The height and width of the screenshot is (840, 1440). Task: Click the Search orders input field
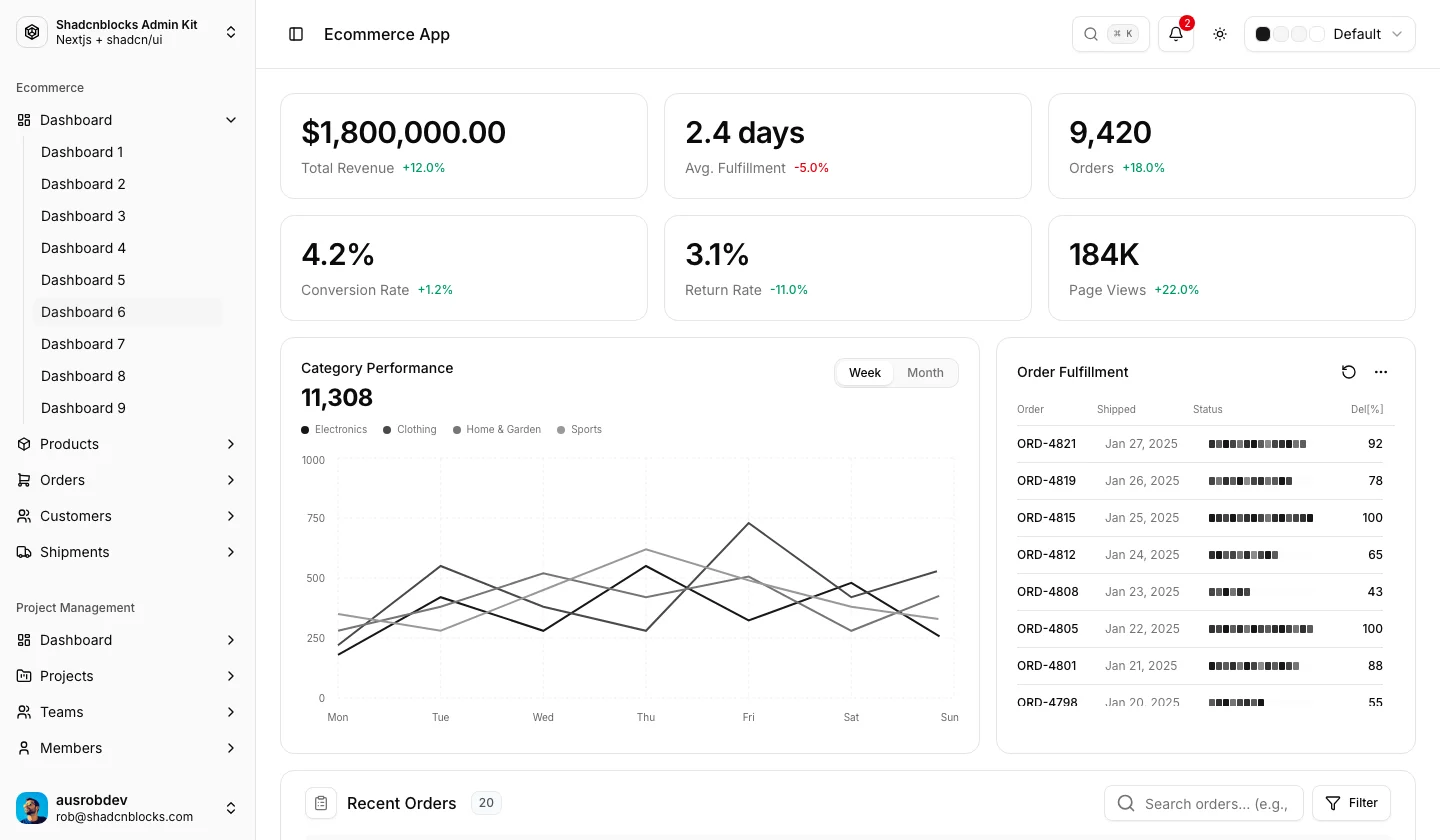pos(1204,803)
